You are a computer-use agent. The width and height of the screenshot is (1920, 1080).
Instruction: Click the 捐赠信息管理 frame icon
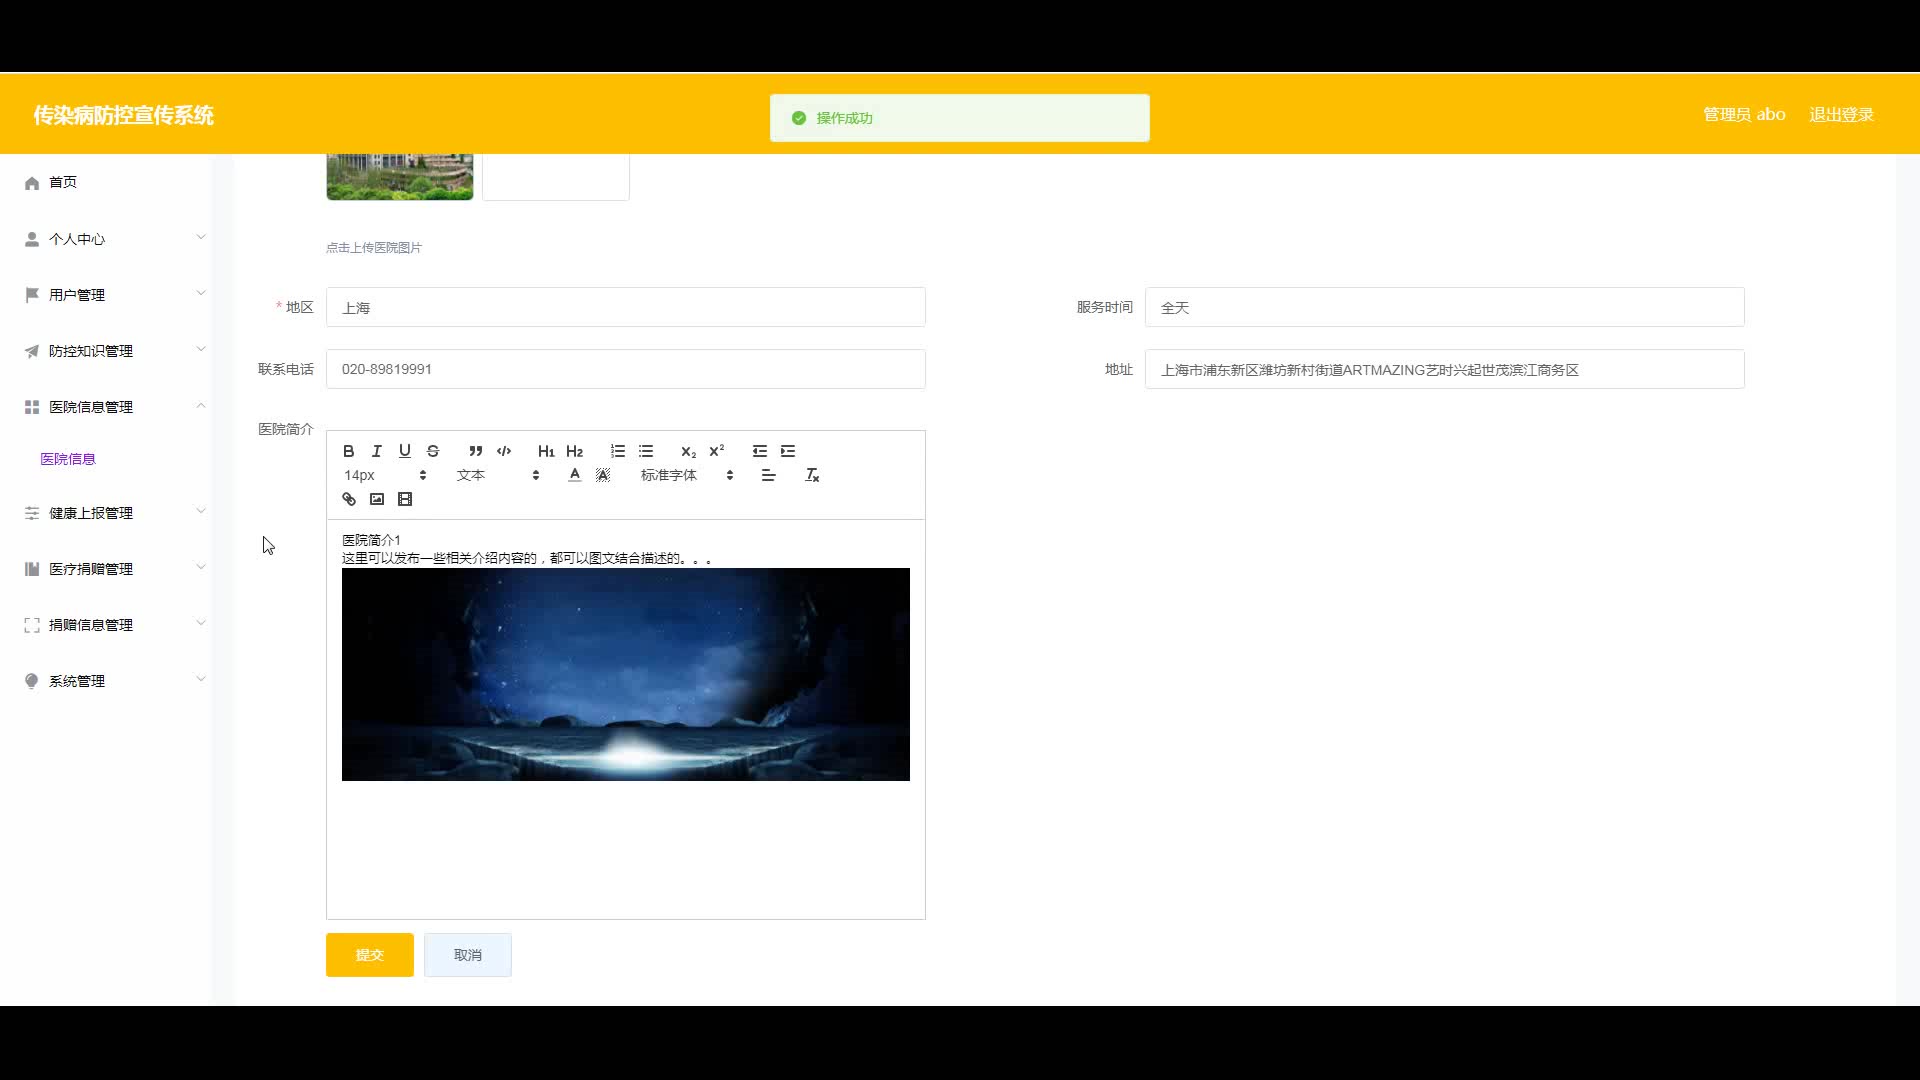(x=32, y=625)
